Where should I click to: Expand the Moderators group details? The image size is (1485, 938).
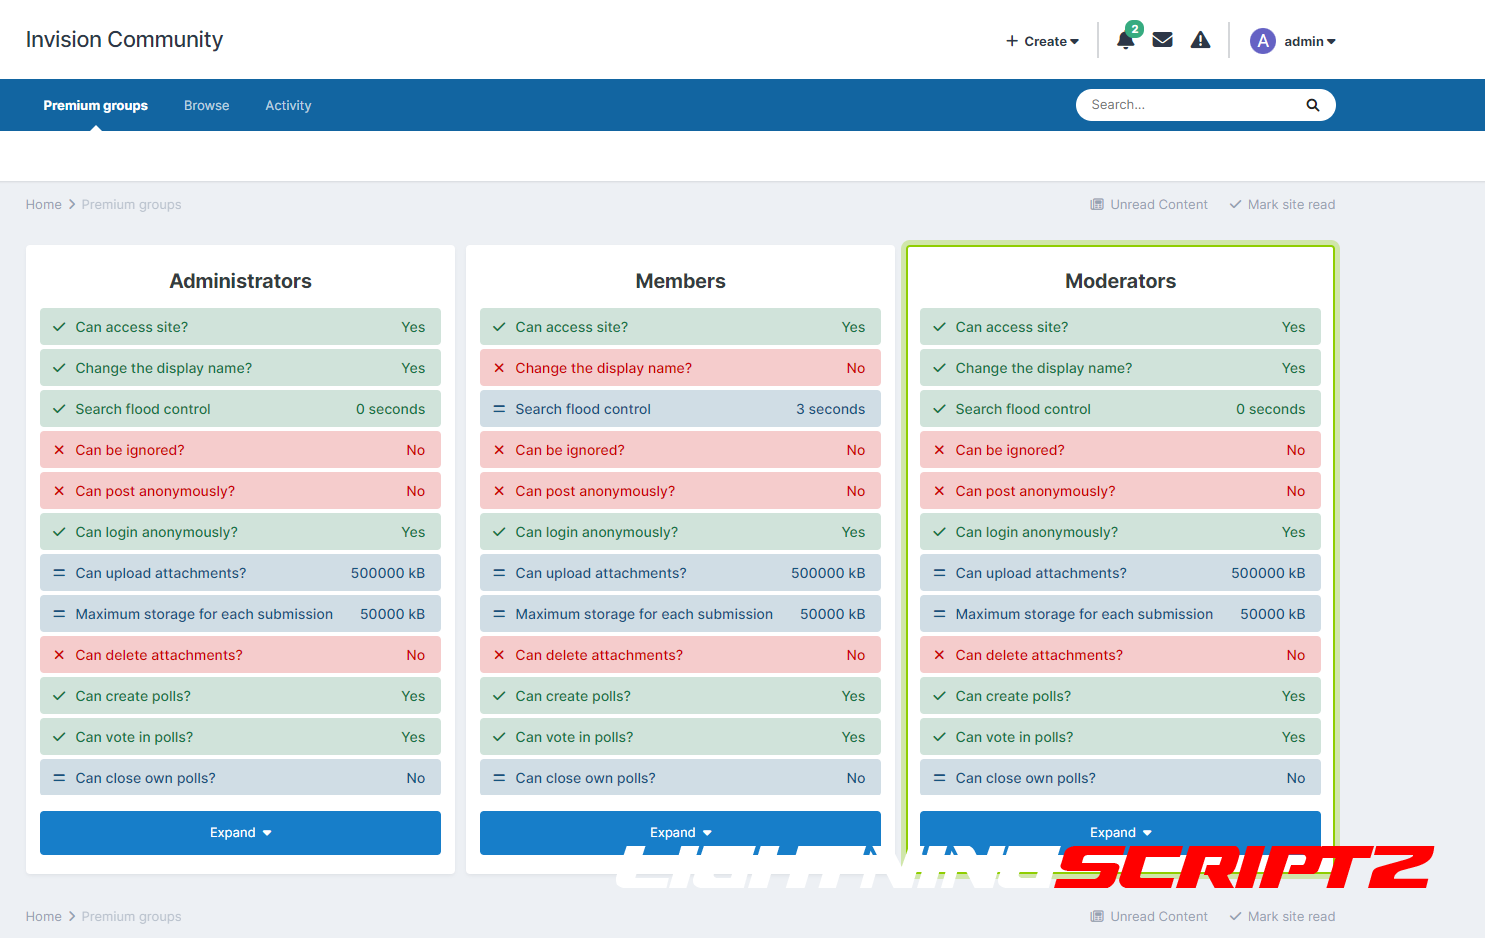coord(1120,831)
